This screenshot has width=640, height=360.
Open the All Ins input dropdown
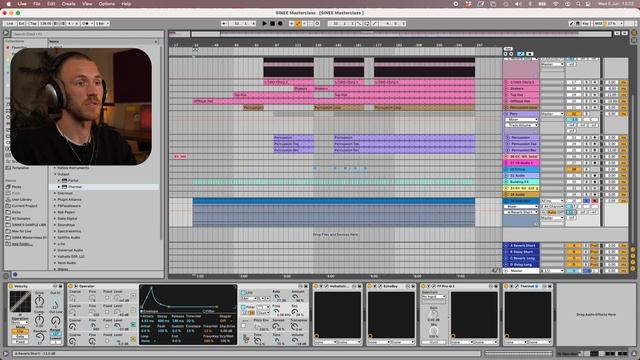click(552, 201)
